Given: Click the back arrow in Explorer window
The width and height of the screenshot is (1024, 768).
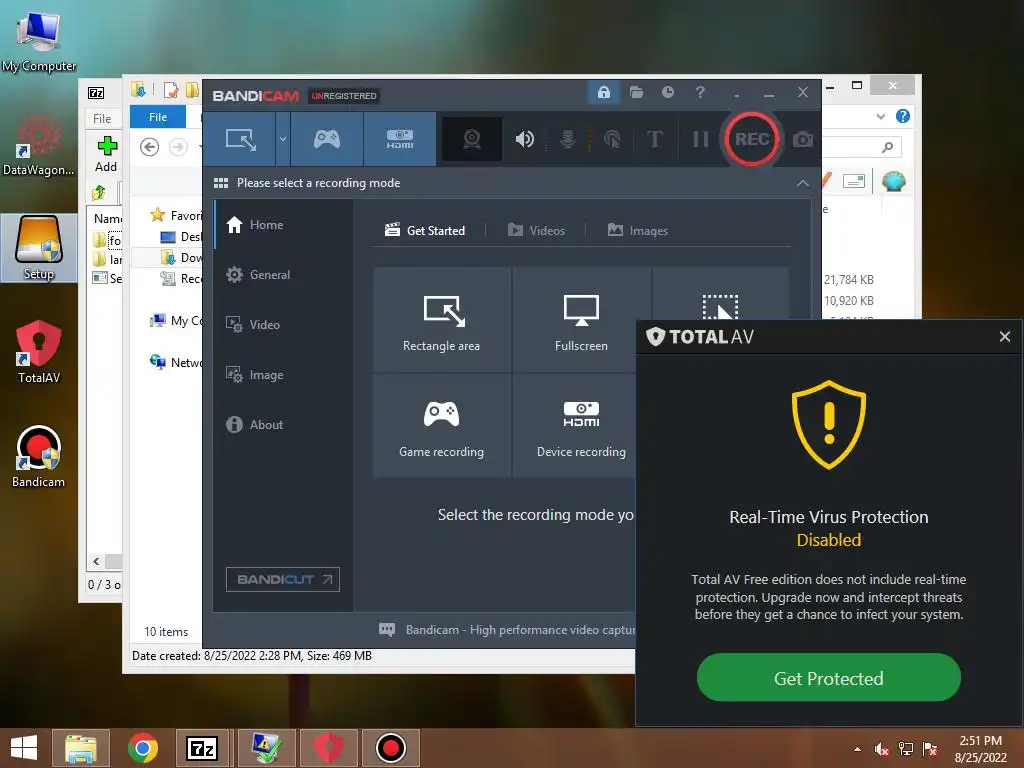Looking at the screenshot, I should point(150,147).
